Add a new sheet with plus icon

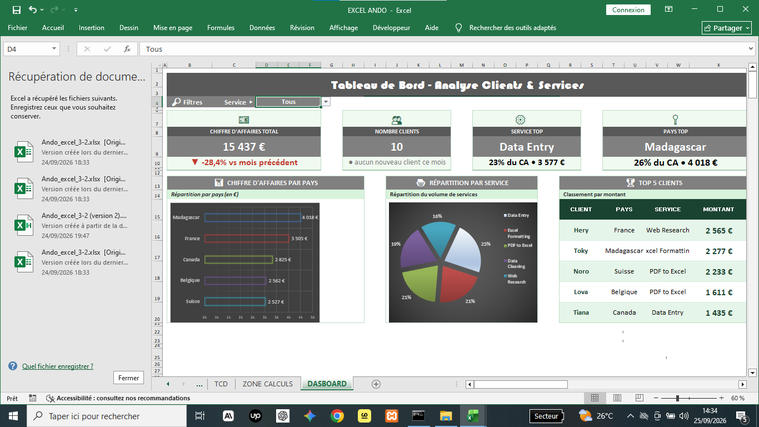point(376,384)
